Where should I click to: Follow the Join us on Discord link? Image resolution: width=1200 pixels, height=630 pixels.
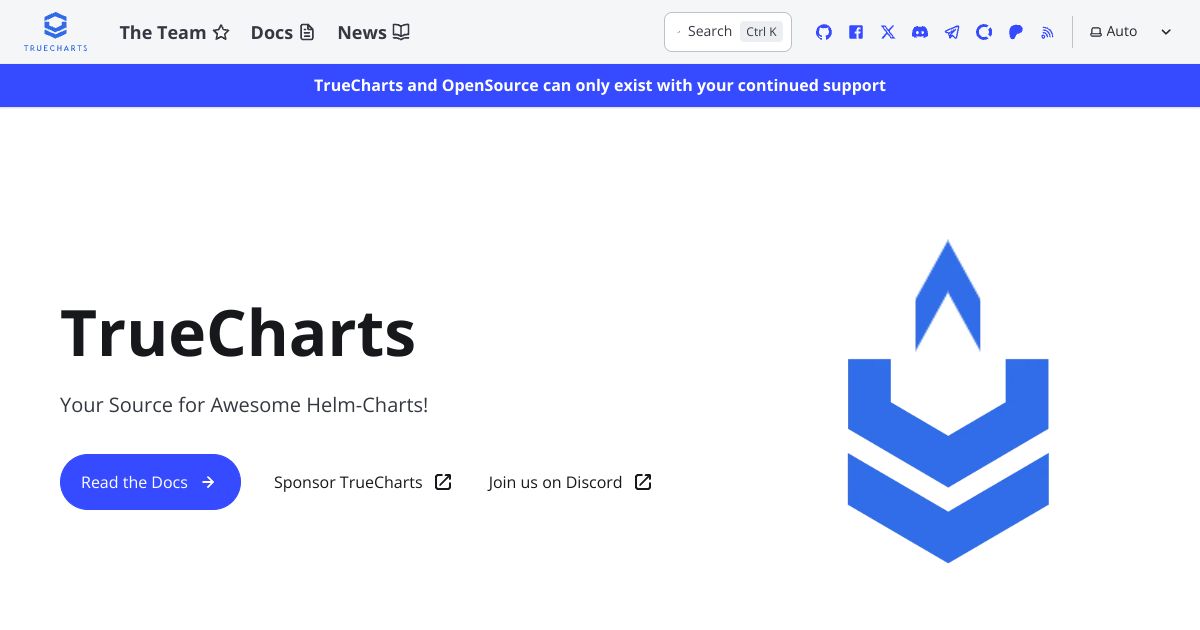(570, 482)
